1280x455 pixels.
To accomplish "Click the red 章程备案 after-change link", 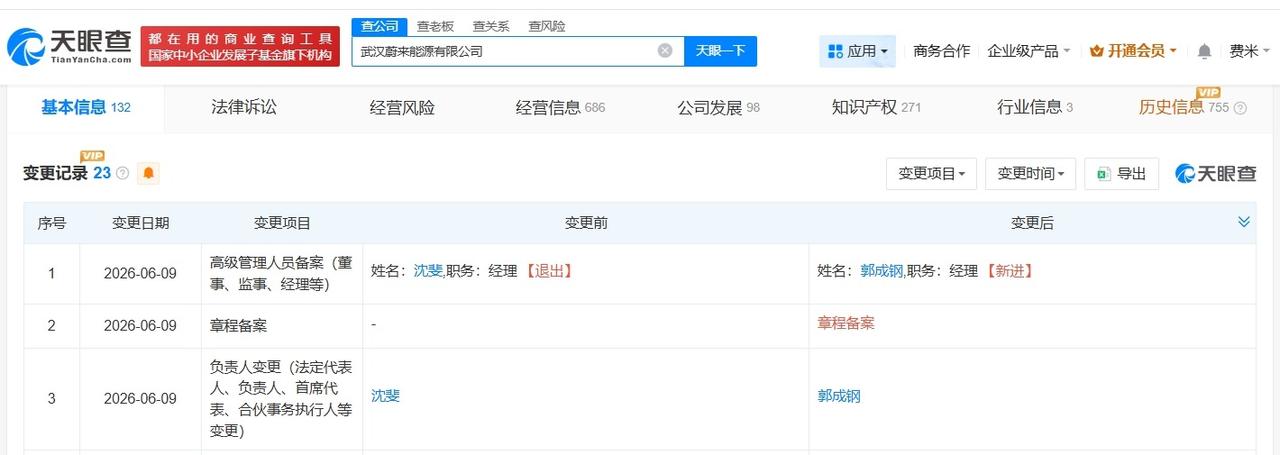I will 846,323.
